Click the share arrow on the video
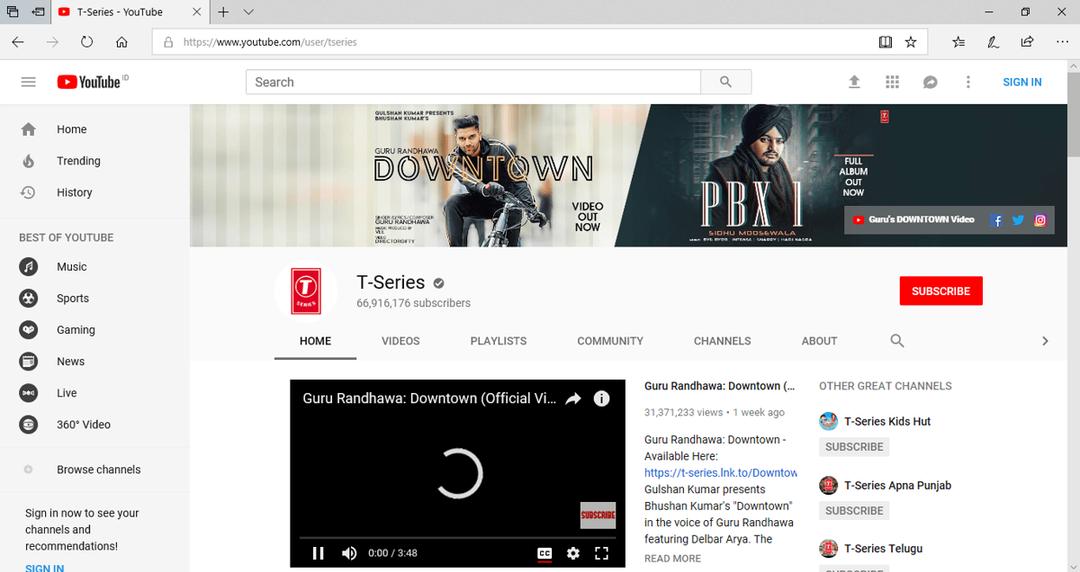Viewport: 1080px width, 572px height. click(573, 398)
